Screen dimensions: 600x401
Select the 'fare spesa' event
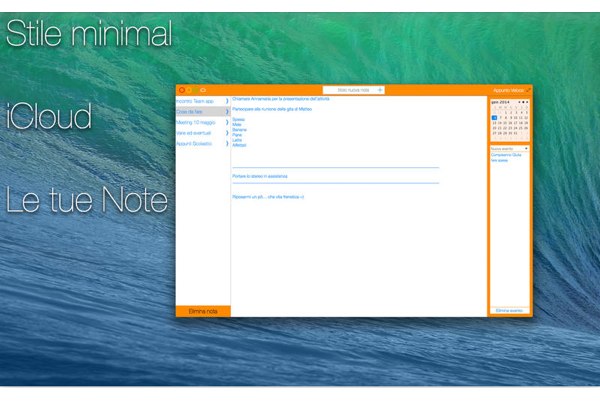point(499,160)
